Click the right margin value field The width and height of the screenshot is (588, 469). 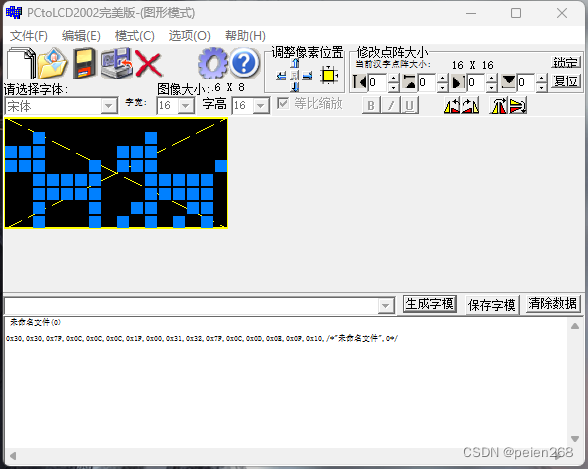point(476,82)
